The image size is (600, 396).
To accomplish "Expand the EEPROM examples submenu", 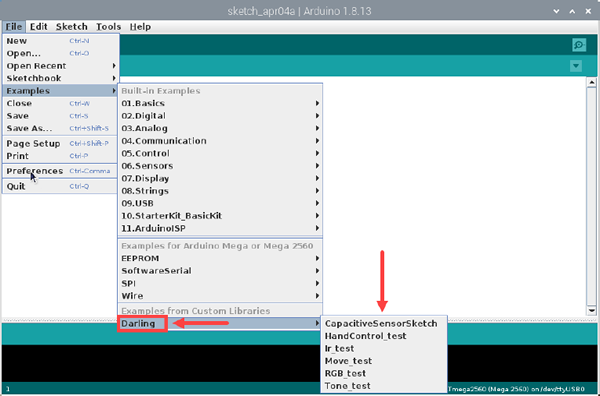I will pyautogui.click(x=220, y=258).
